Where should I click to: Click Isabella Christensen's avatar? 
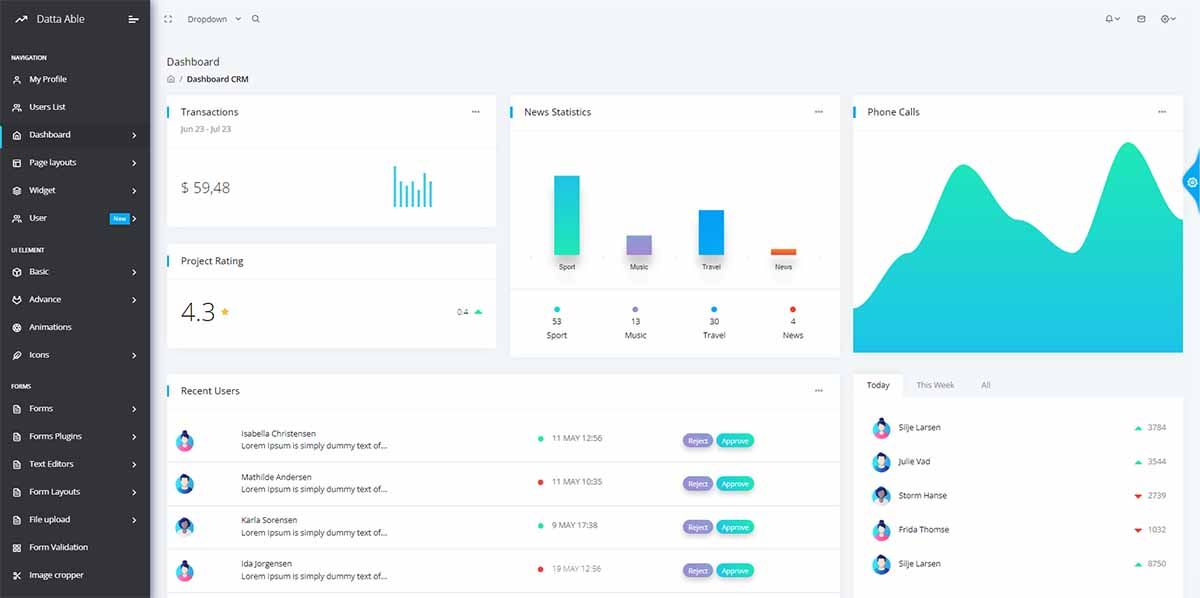[x=185, y=441]
